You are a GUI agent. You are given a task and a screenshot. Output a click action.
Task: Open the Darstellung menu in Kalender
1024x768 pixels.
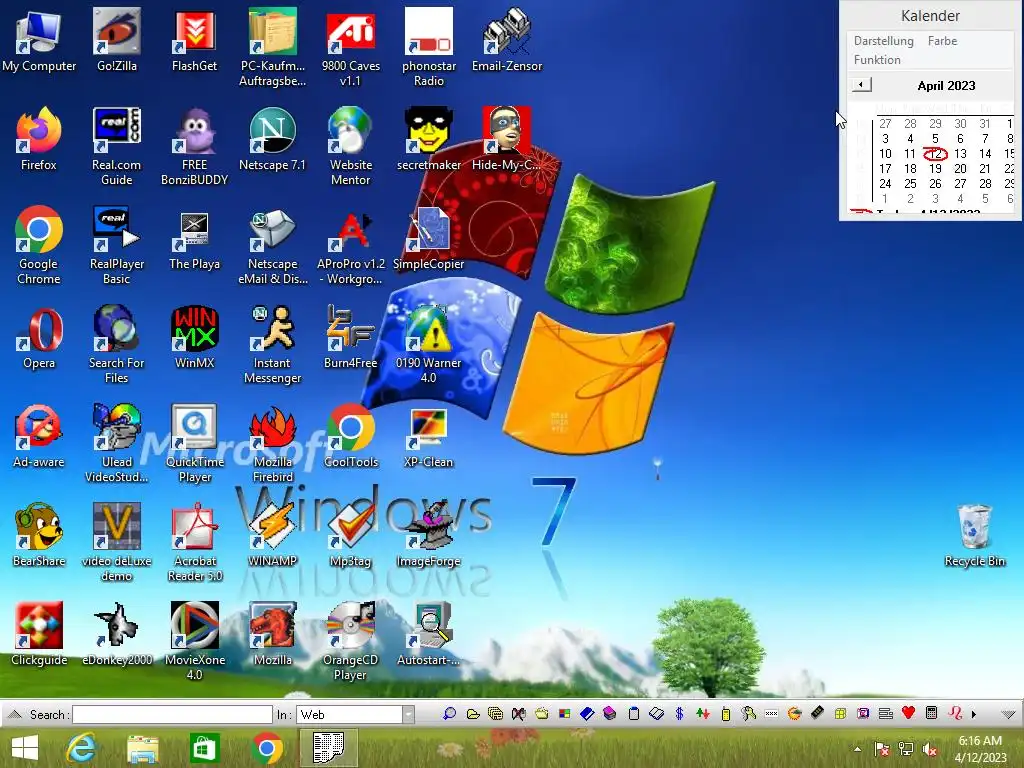coord(884,40)
